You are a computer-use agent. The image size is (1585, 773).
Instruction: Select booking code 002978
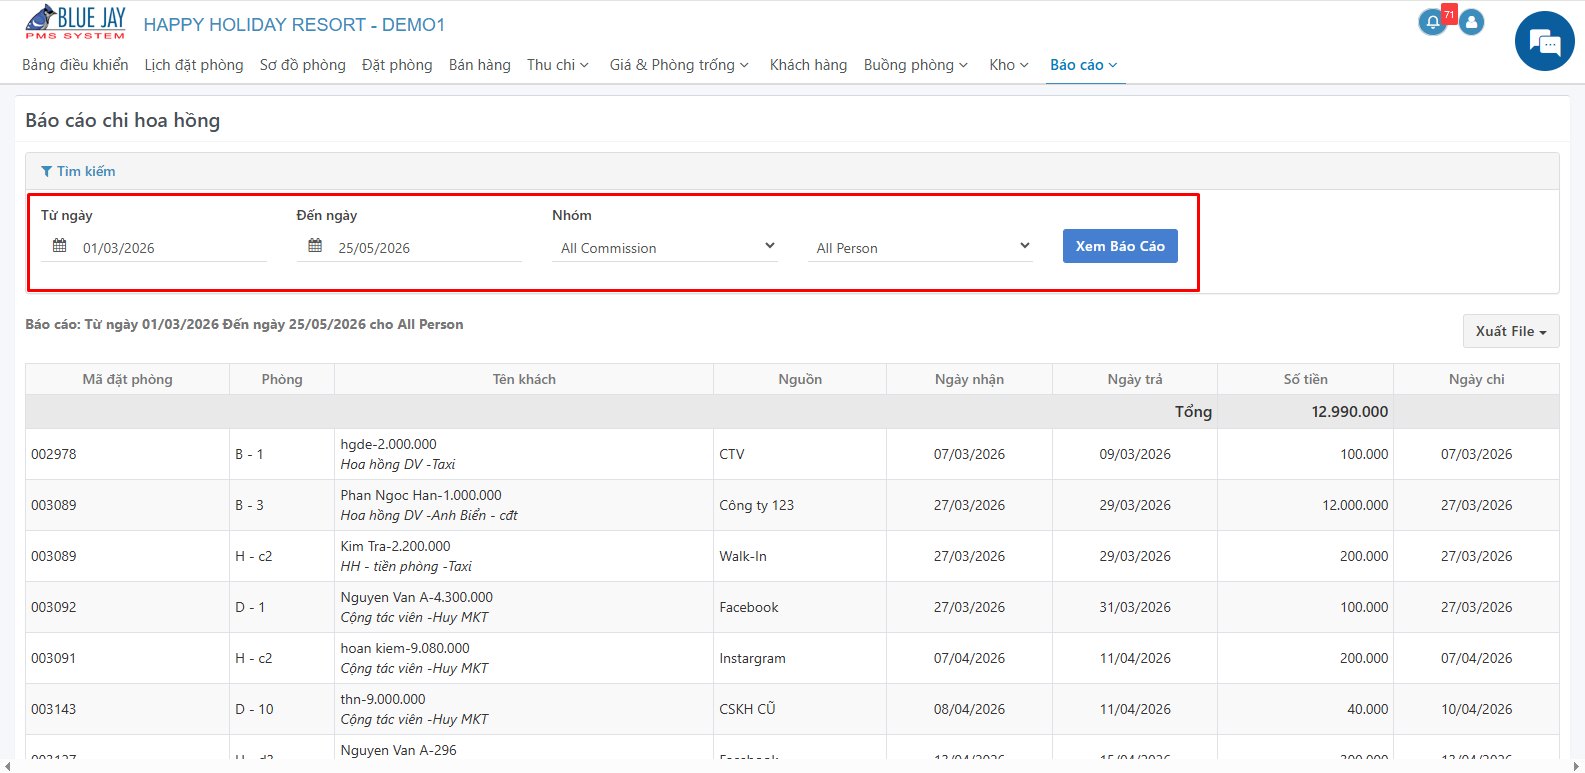54,454
